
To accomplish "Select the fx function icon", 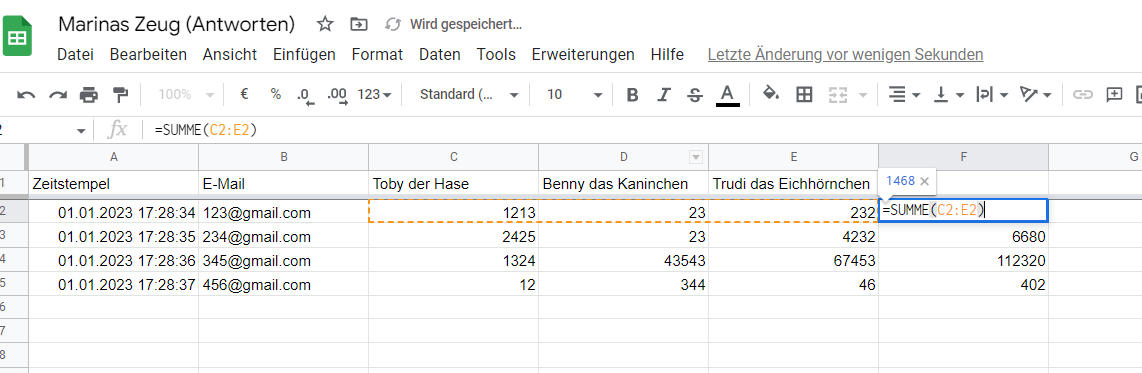I will [x=117, y=130].
